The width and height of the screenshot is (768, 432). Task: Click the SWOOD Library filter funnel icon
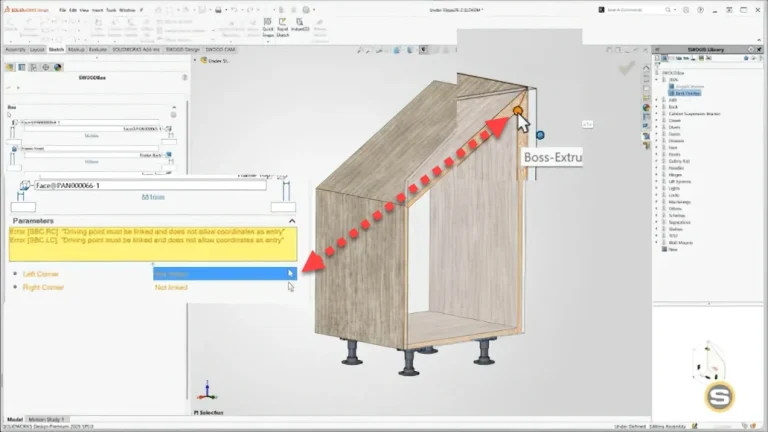point(658,65)
